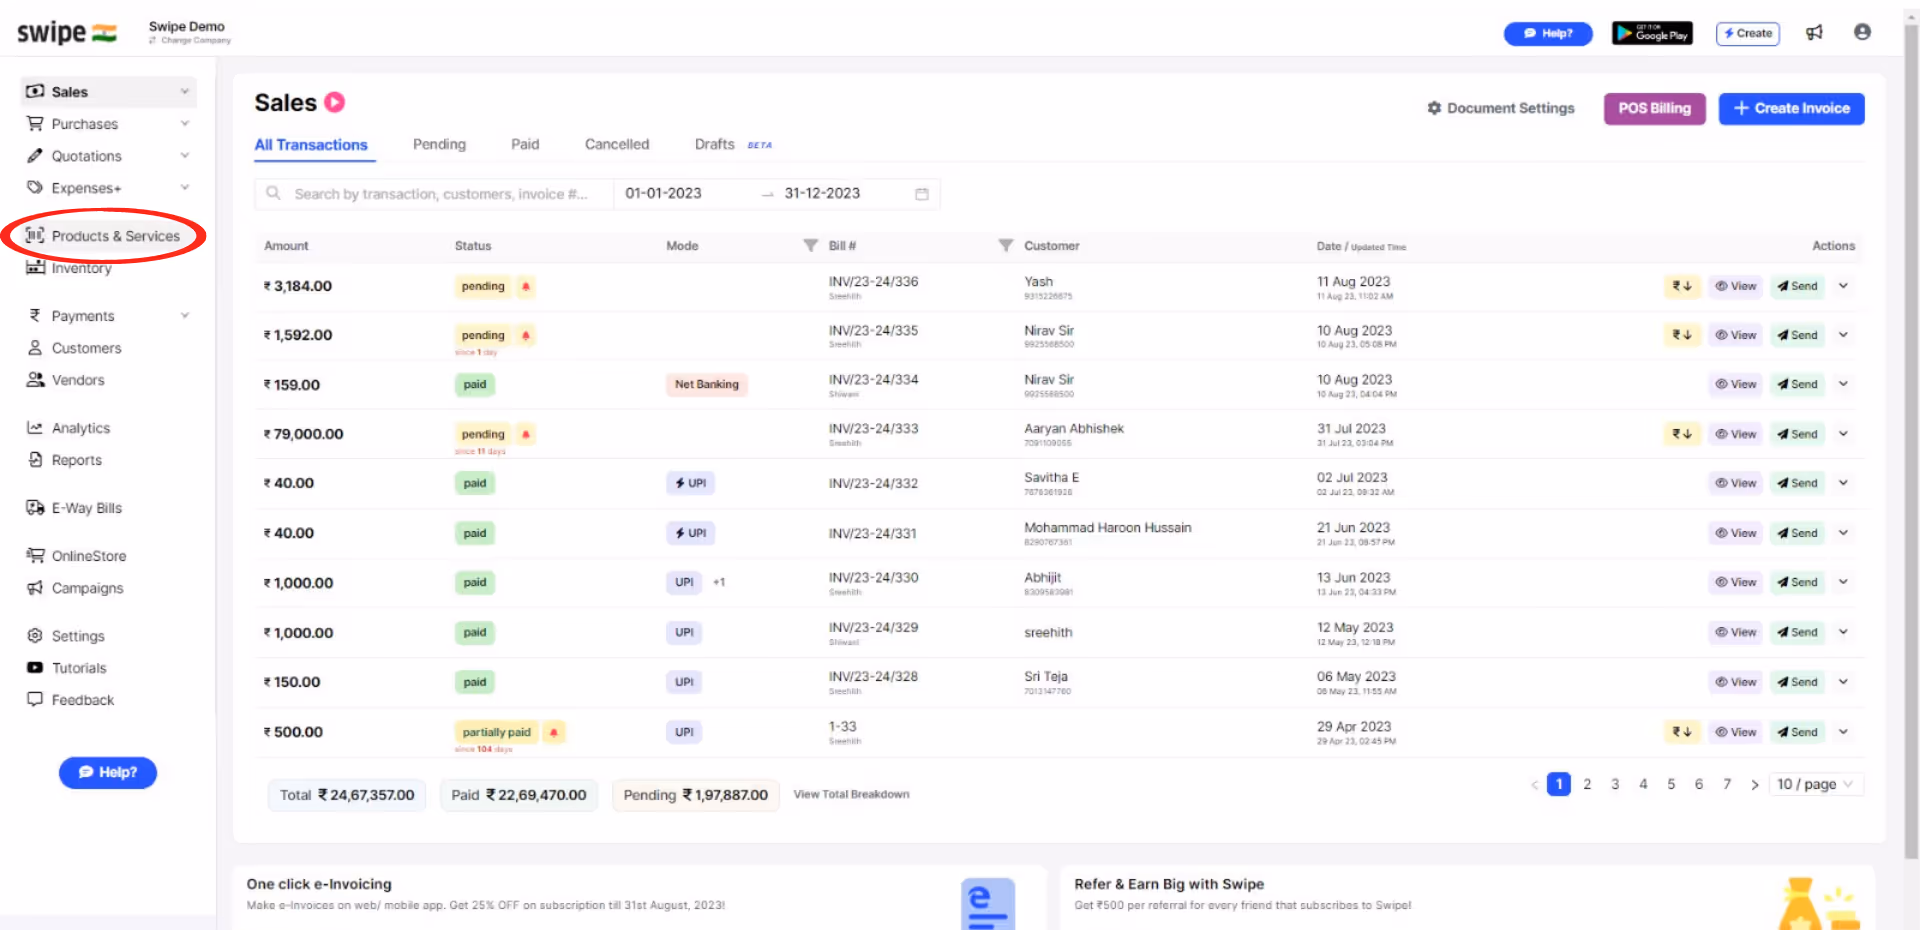Expand actions chevron for INV/23-24/334
Viewport: 1920px width, 930px height.
point(1843,384)
